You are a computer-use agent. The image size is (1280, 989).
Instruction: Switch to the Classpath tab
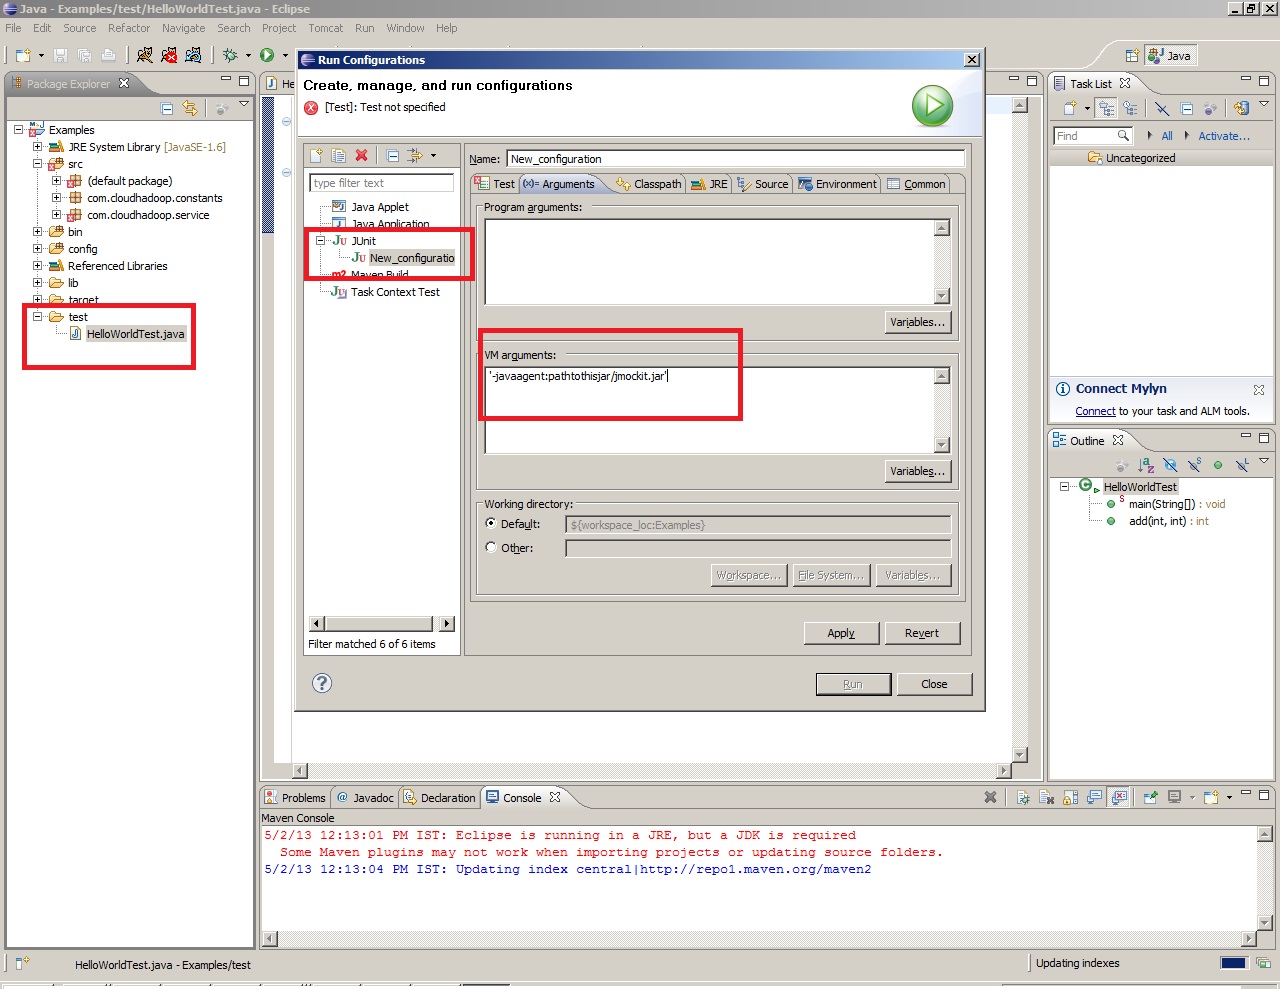pos(649,184)
